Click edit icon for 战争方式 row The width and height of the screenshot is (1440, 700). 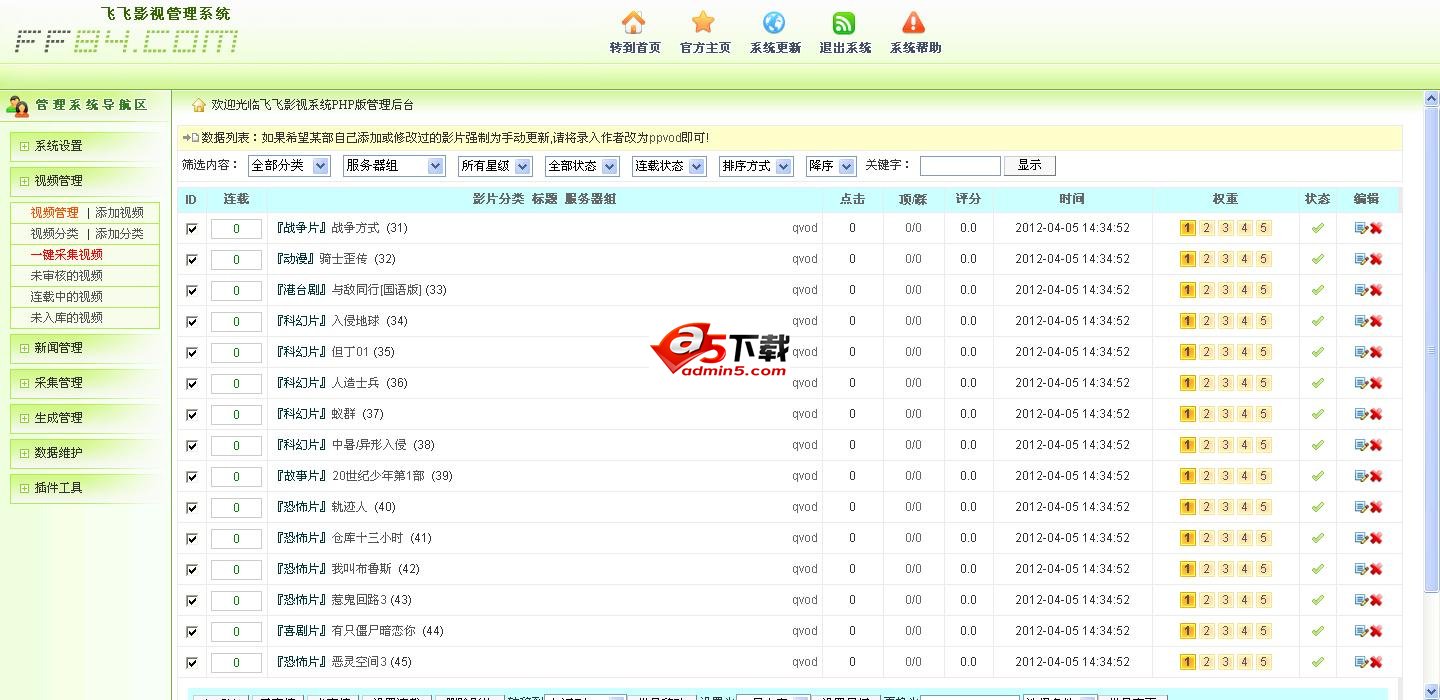(1360, 229)
